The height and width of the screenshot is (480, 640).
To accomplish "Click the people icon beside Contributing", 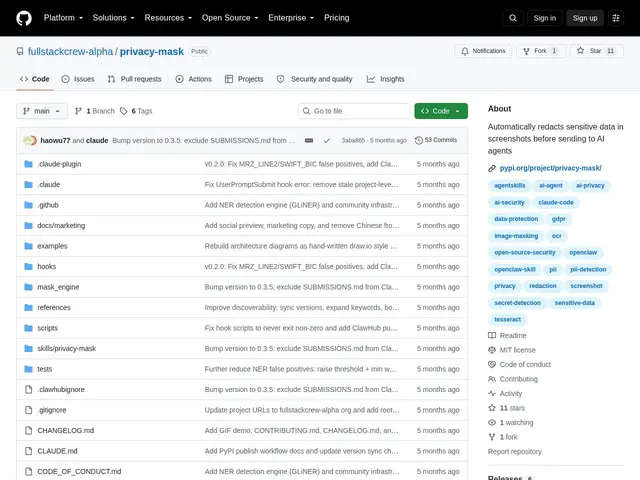I will coord(492,379).
